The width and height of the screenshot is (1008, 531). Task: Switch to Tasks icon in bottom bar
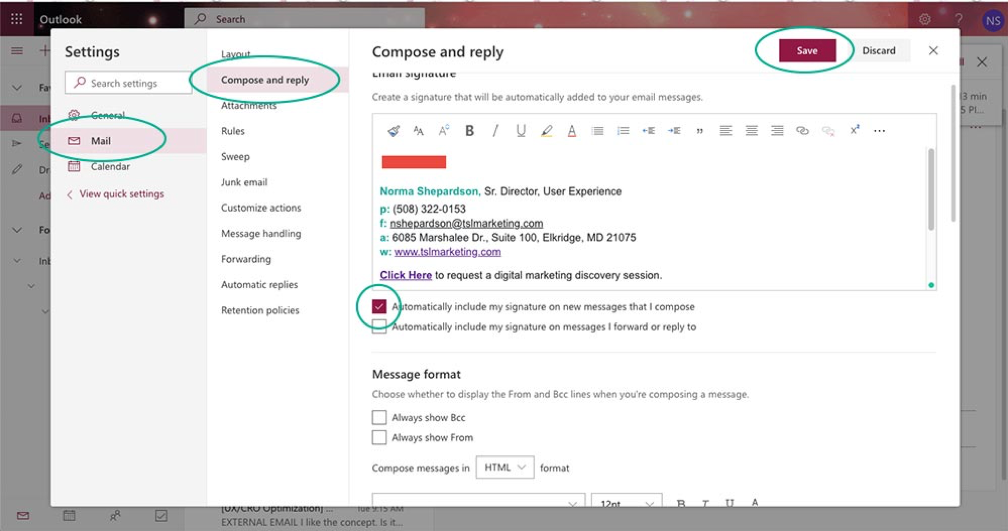pyautogui.click(x=161, y=516)
